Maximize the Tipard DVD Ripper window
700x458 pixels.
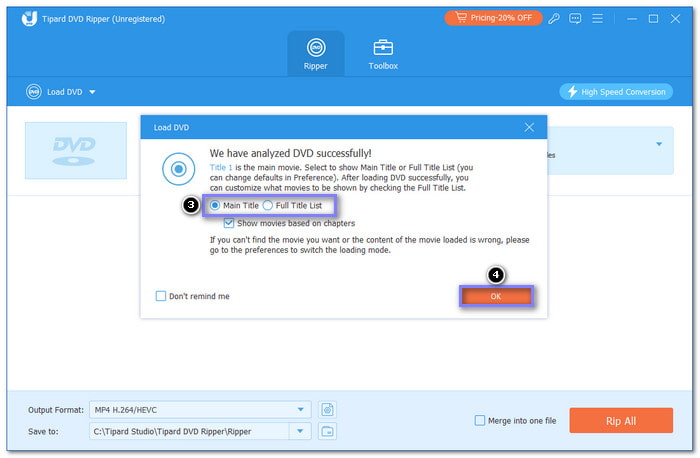click(653, 19)
